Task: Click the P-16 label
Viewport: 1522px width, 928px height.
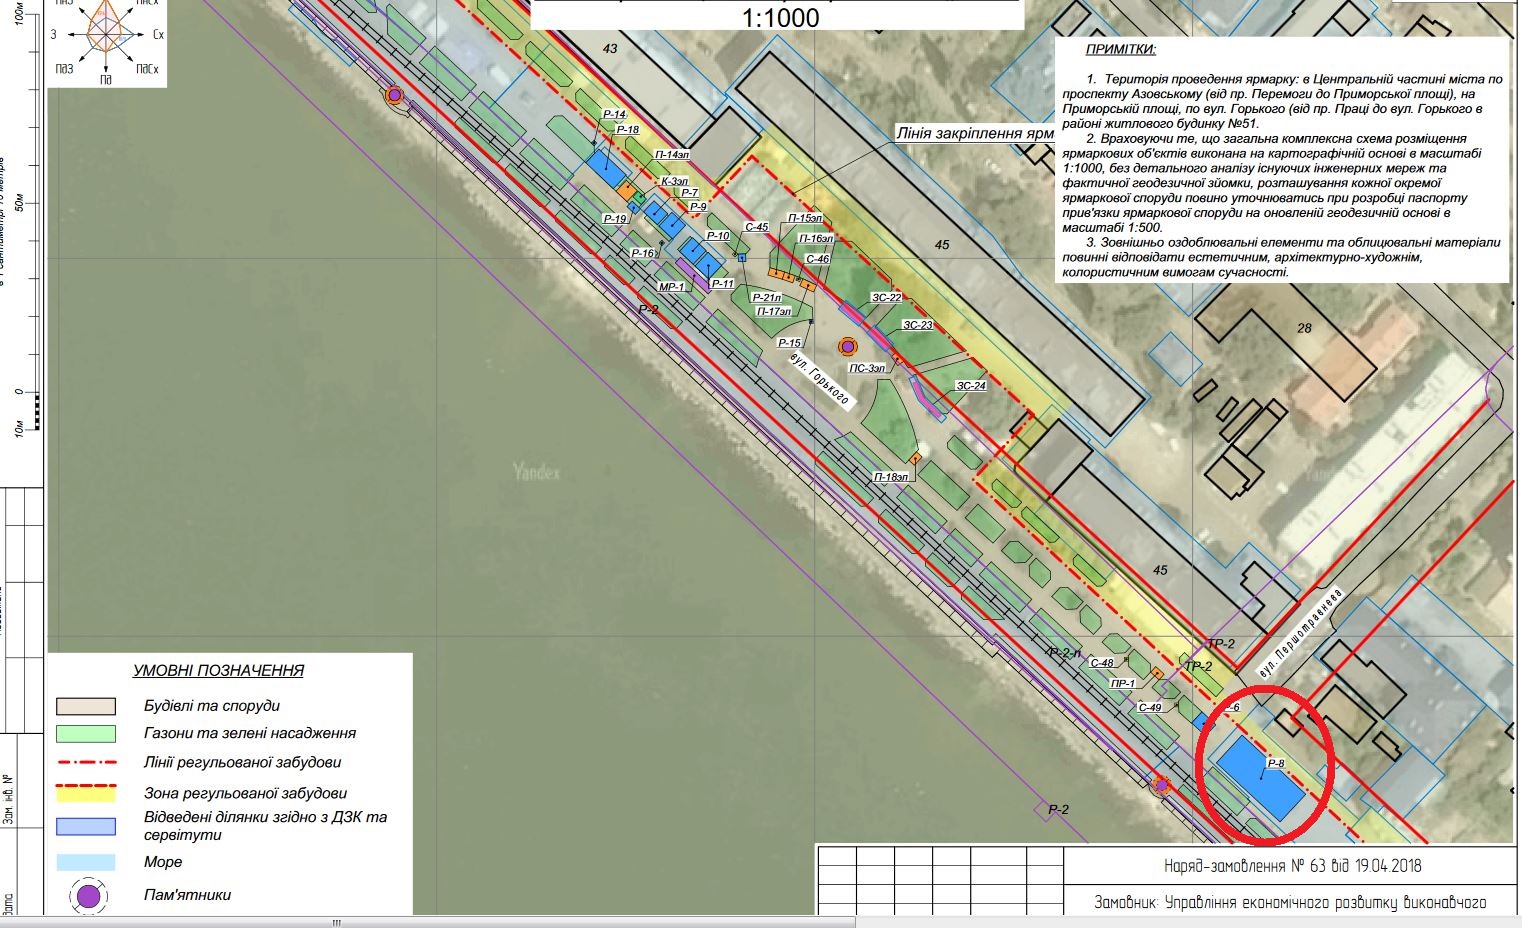Action: (643, 254)
